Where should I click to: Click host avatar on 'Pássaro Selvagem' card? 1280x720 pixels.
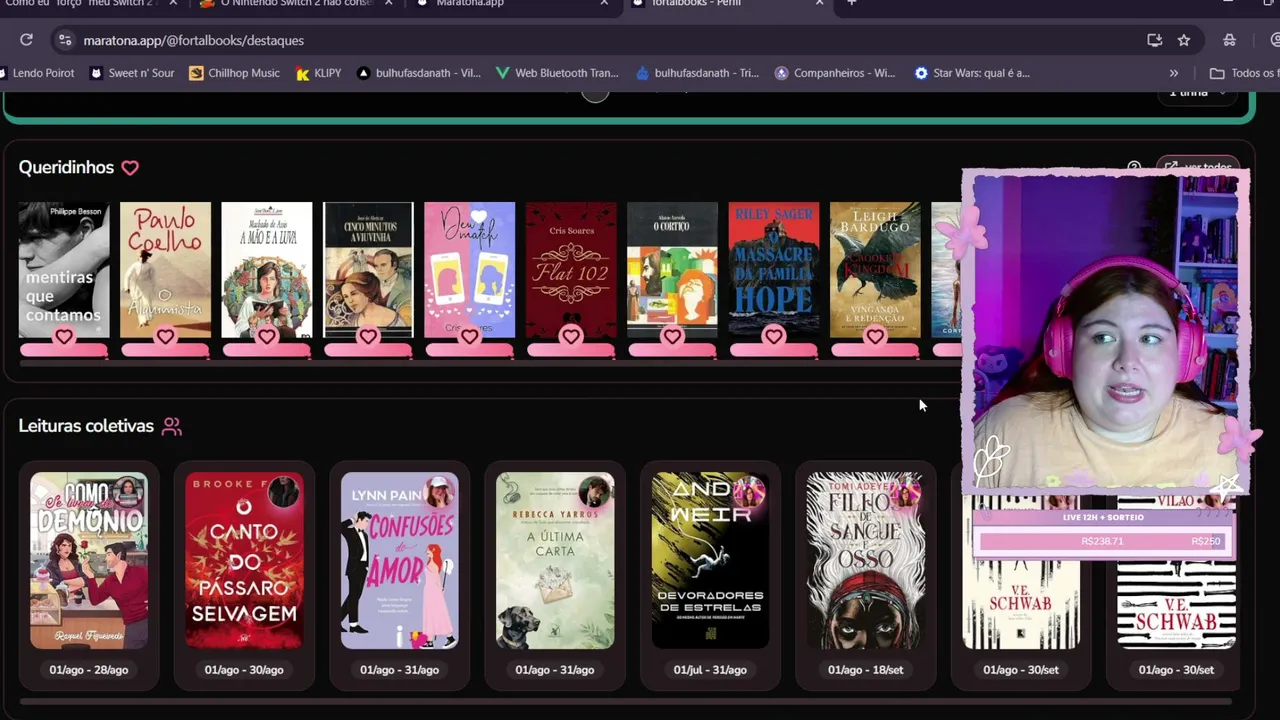click(283, 492)
